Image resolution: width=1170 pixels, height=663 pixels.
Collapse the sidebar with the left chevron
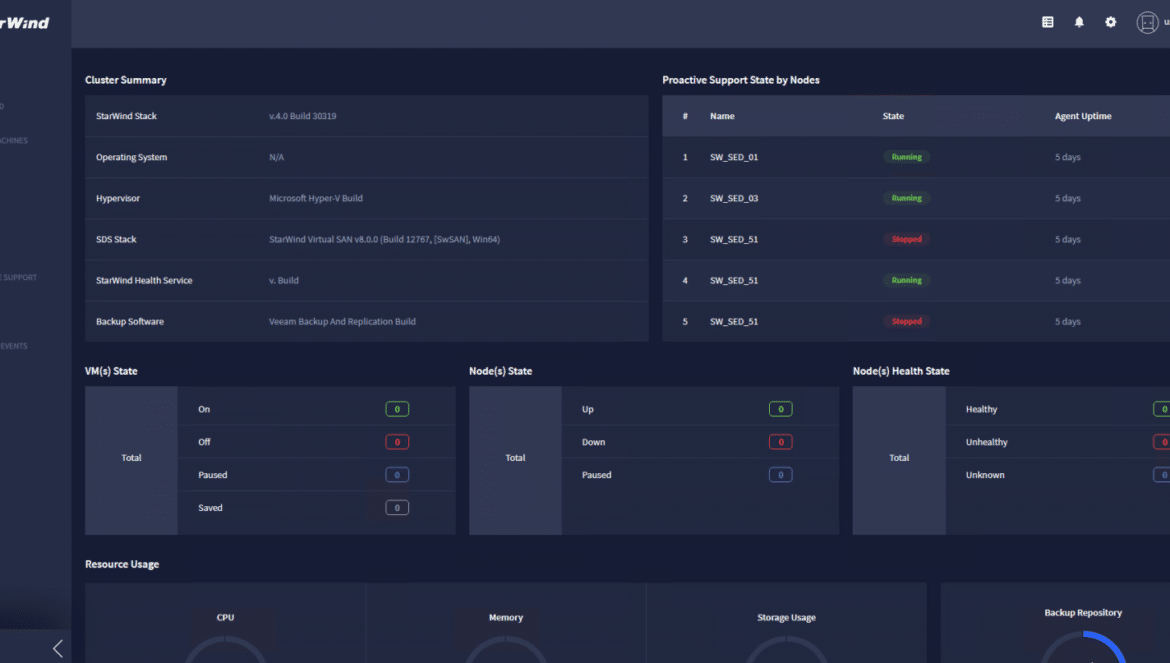(57, 648)
